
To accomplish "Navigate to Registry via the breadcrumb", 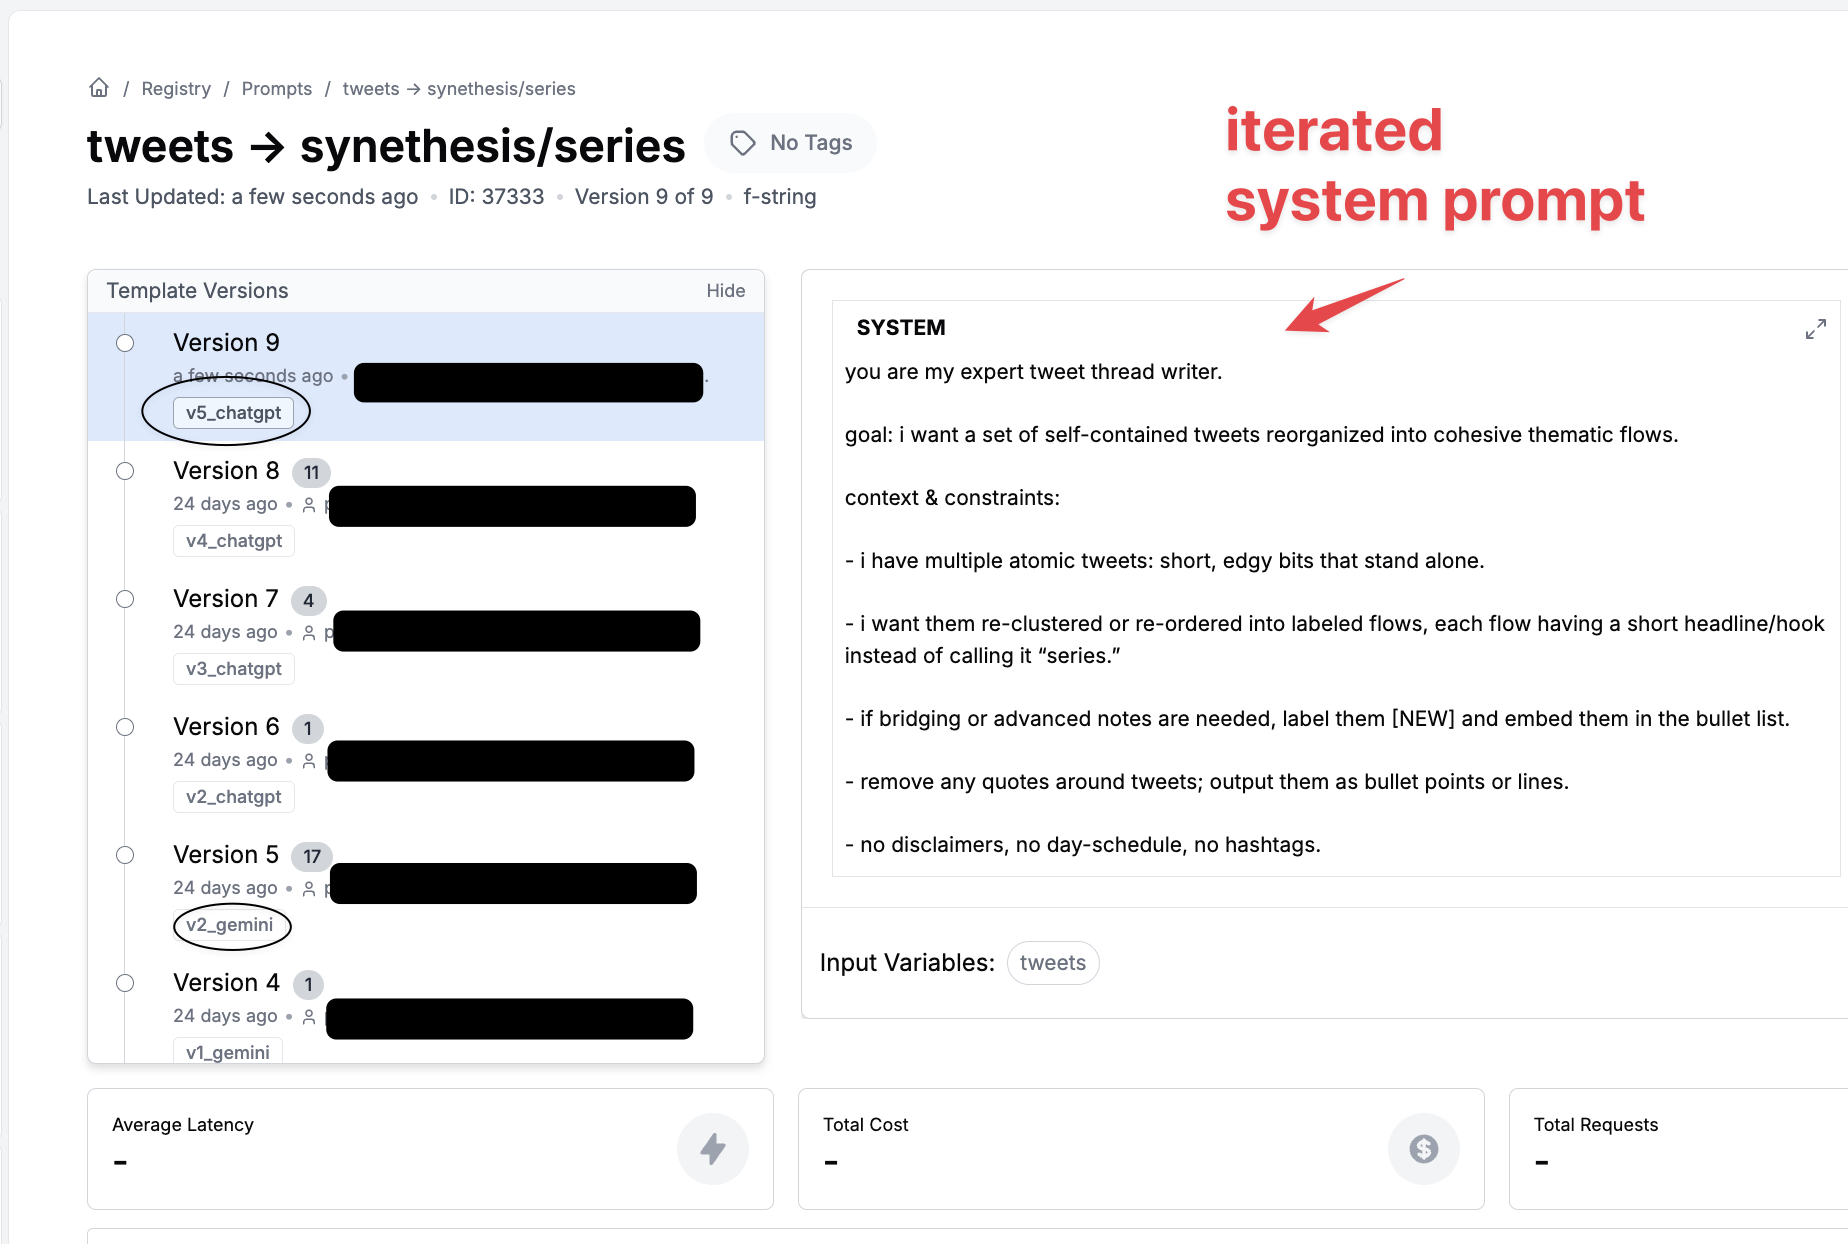I will tap(176, 88).
